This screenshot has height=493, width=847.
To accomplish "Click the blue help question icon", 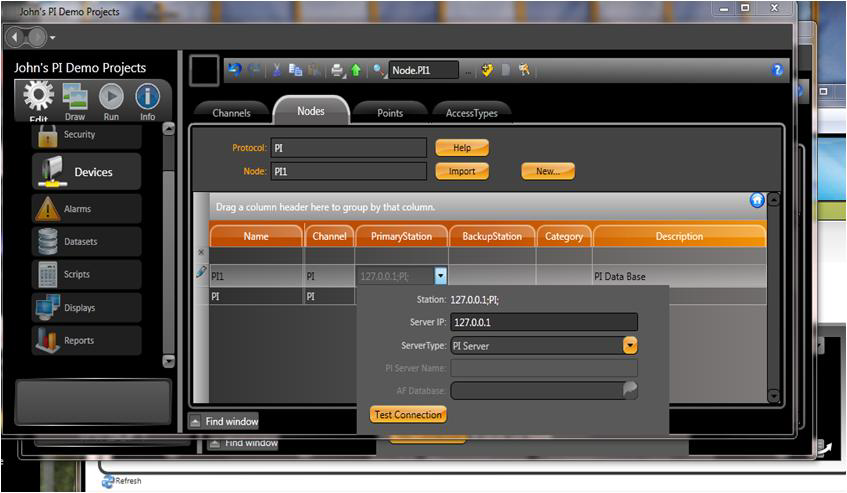I will [777, 70].
